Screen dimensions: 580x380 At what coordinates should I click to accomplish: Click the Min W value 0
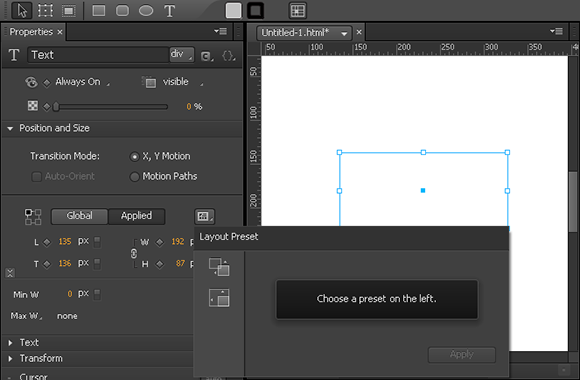pos(70,294)
